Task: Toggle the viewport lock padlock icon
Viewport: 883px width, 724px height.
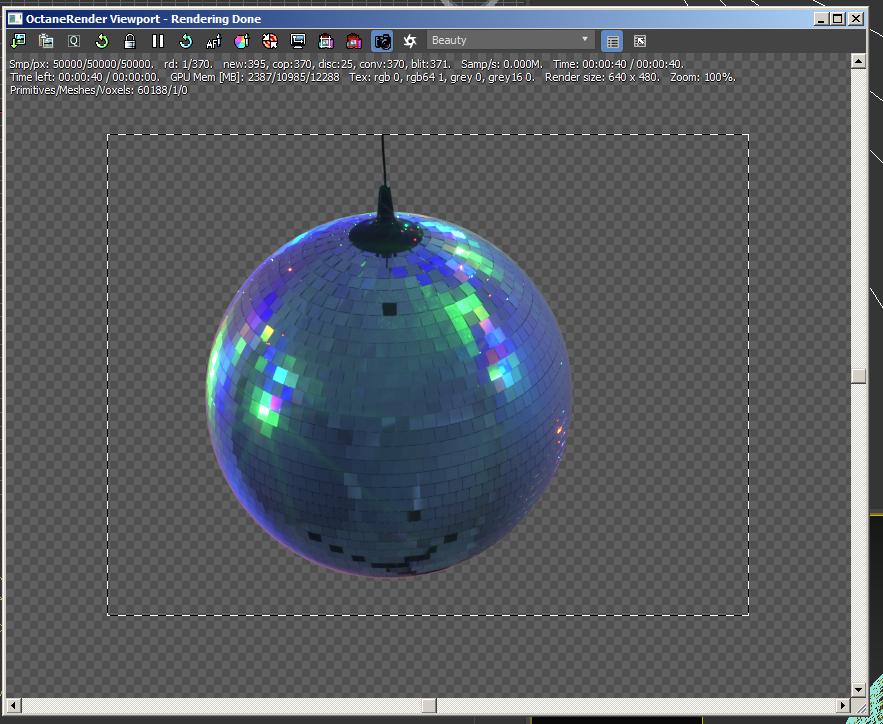Action: pos(130,41)
